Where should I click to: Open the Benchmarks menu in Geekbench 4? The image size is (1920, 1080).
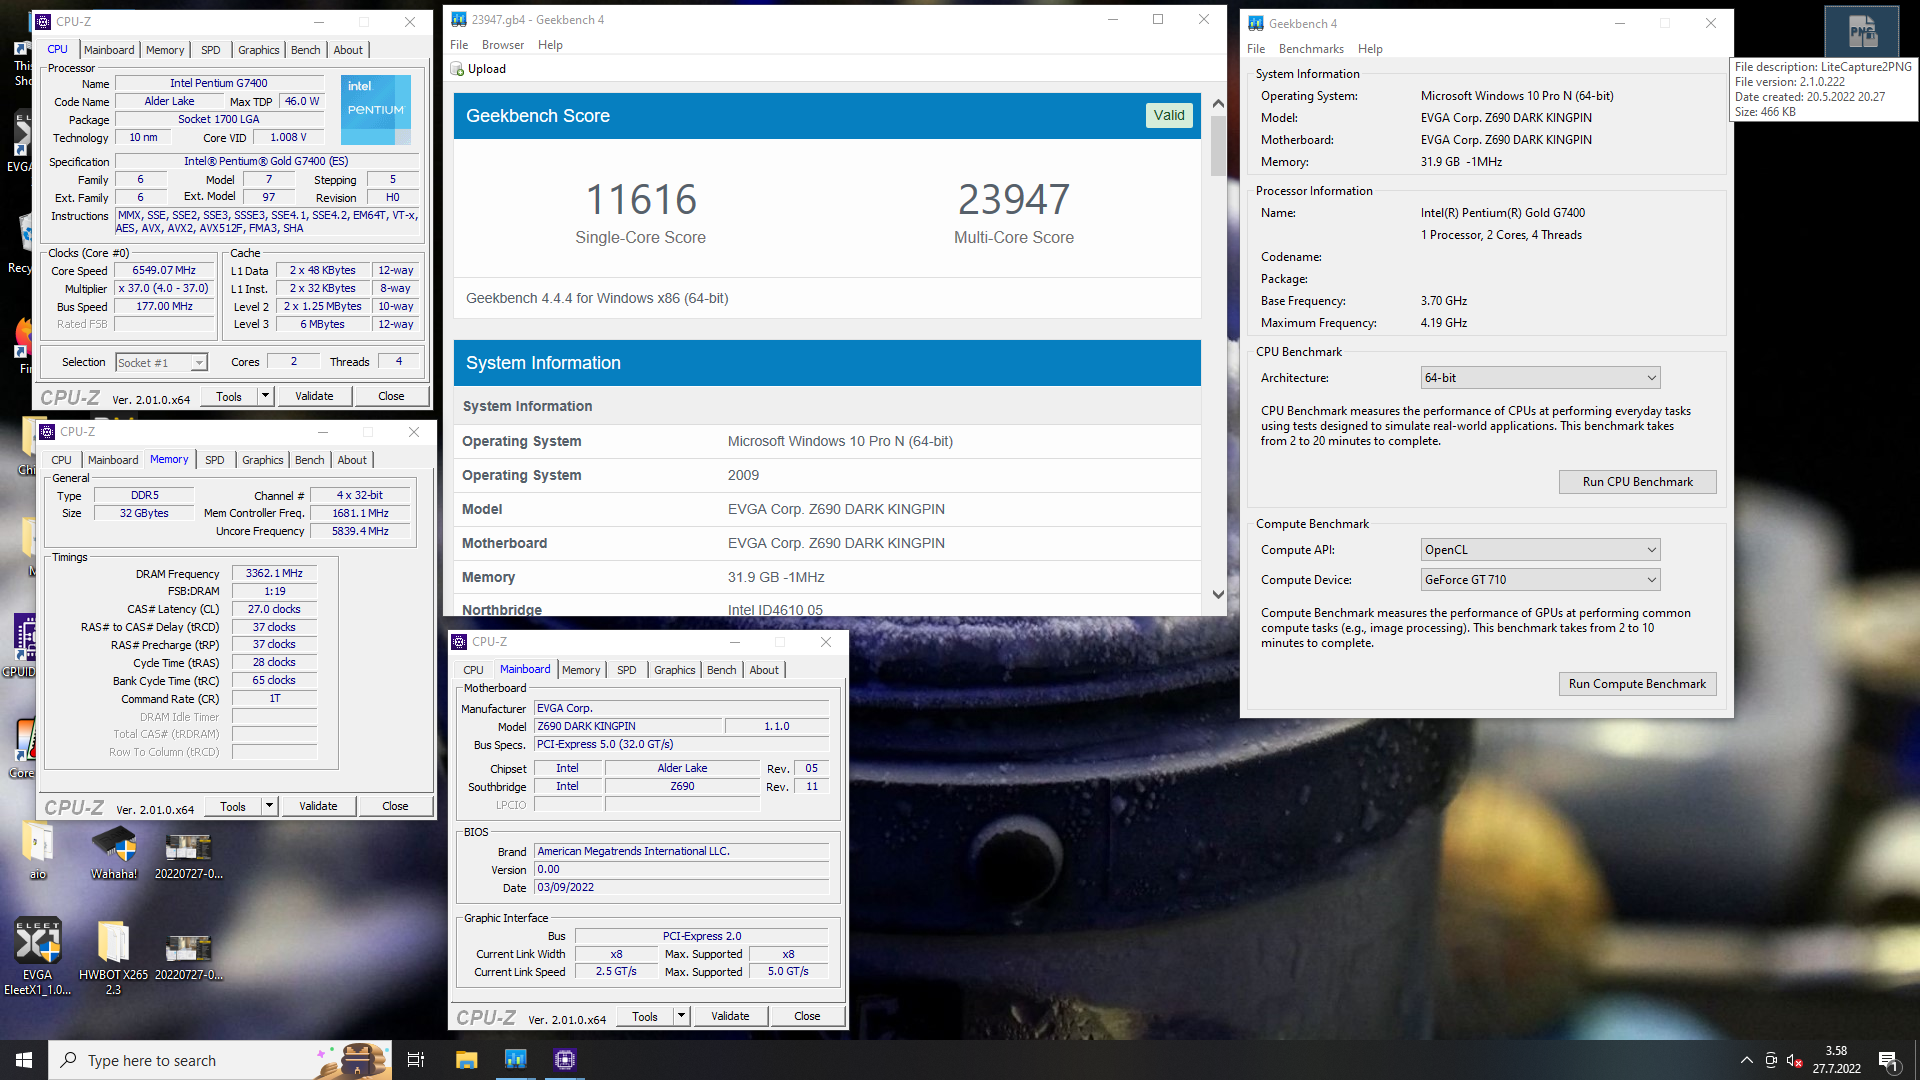1311,49
